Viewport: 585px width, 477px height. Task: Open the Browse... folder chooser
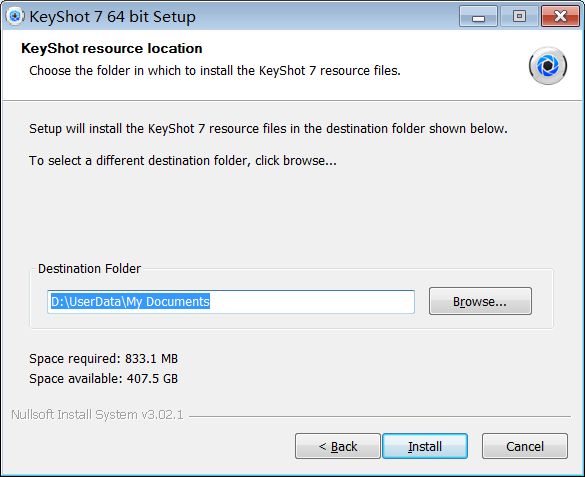[480, 301]
